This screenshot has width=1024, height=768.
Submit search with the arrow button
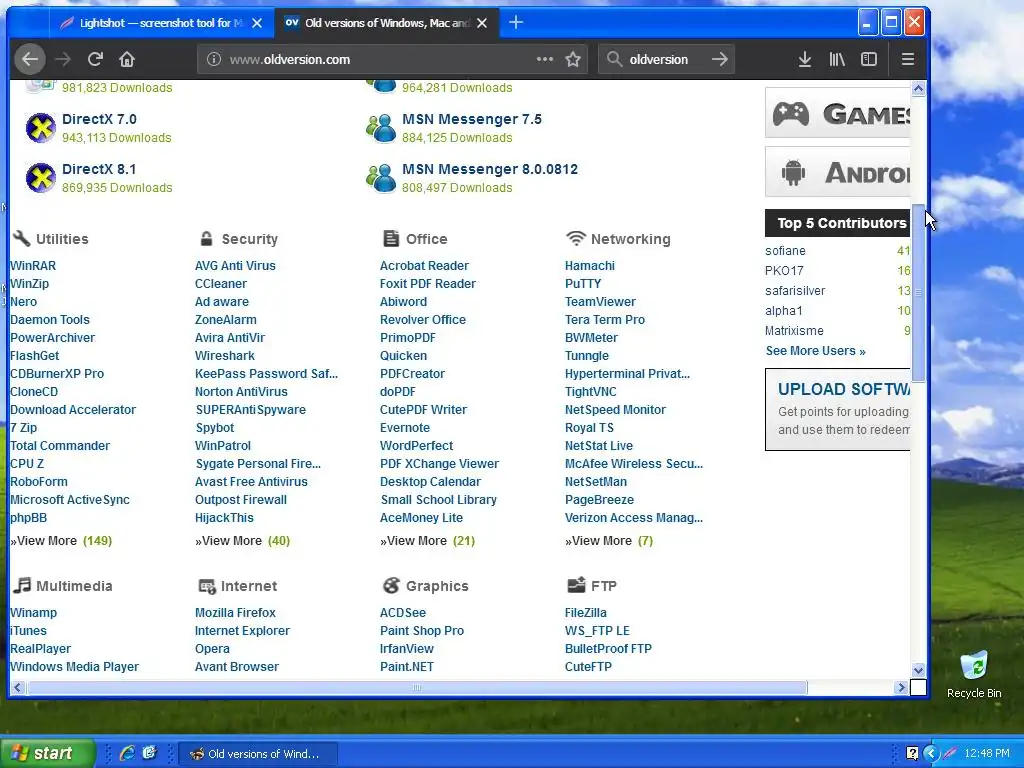pyautogui.click(x=720, y=59)
